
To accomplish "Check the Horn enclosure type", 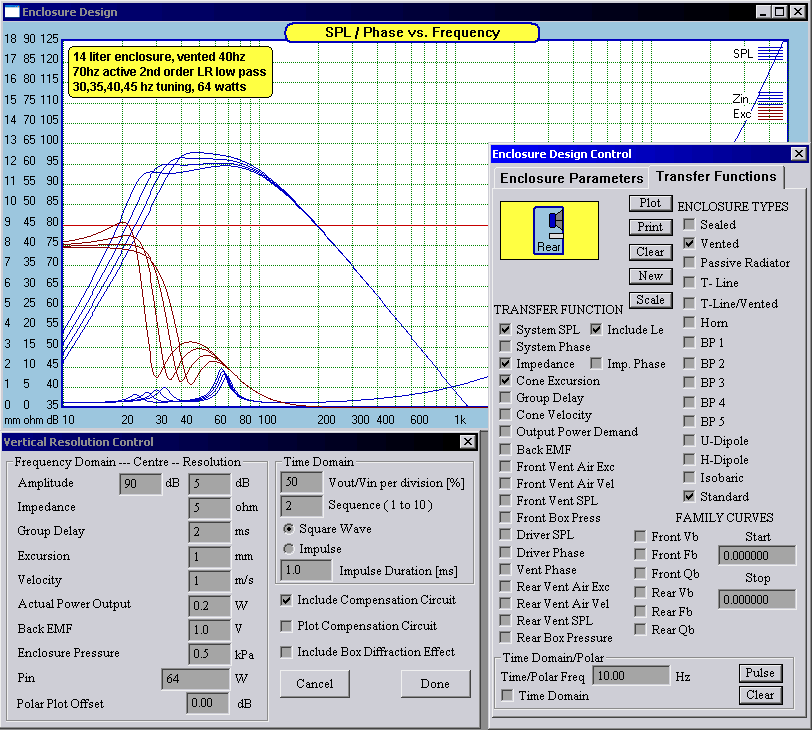I will pos(689,323).
